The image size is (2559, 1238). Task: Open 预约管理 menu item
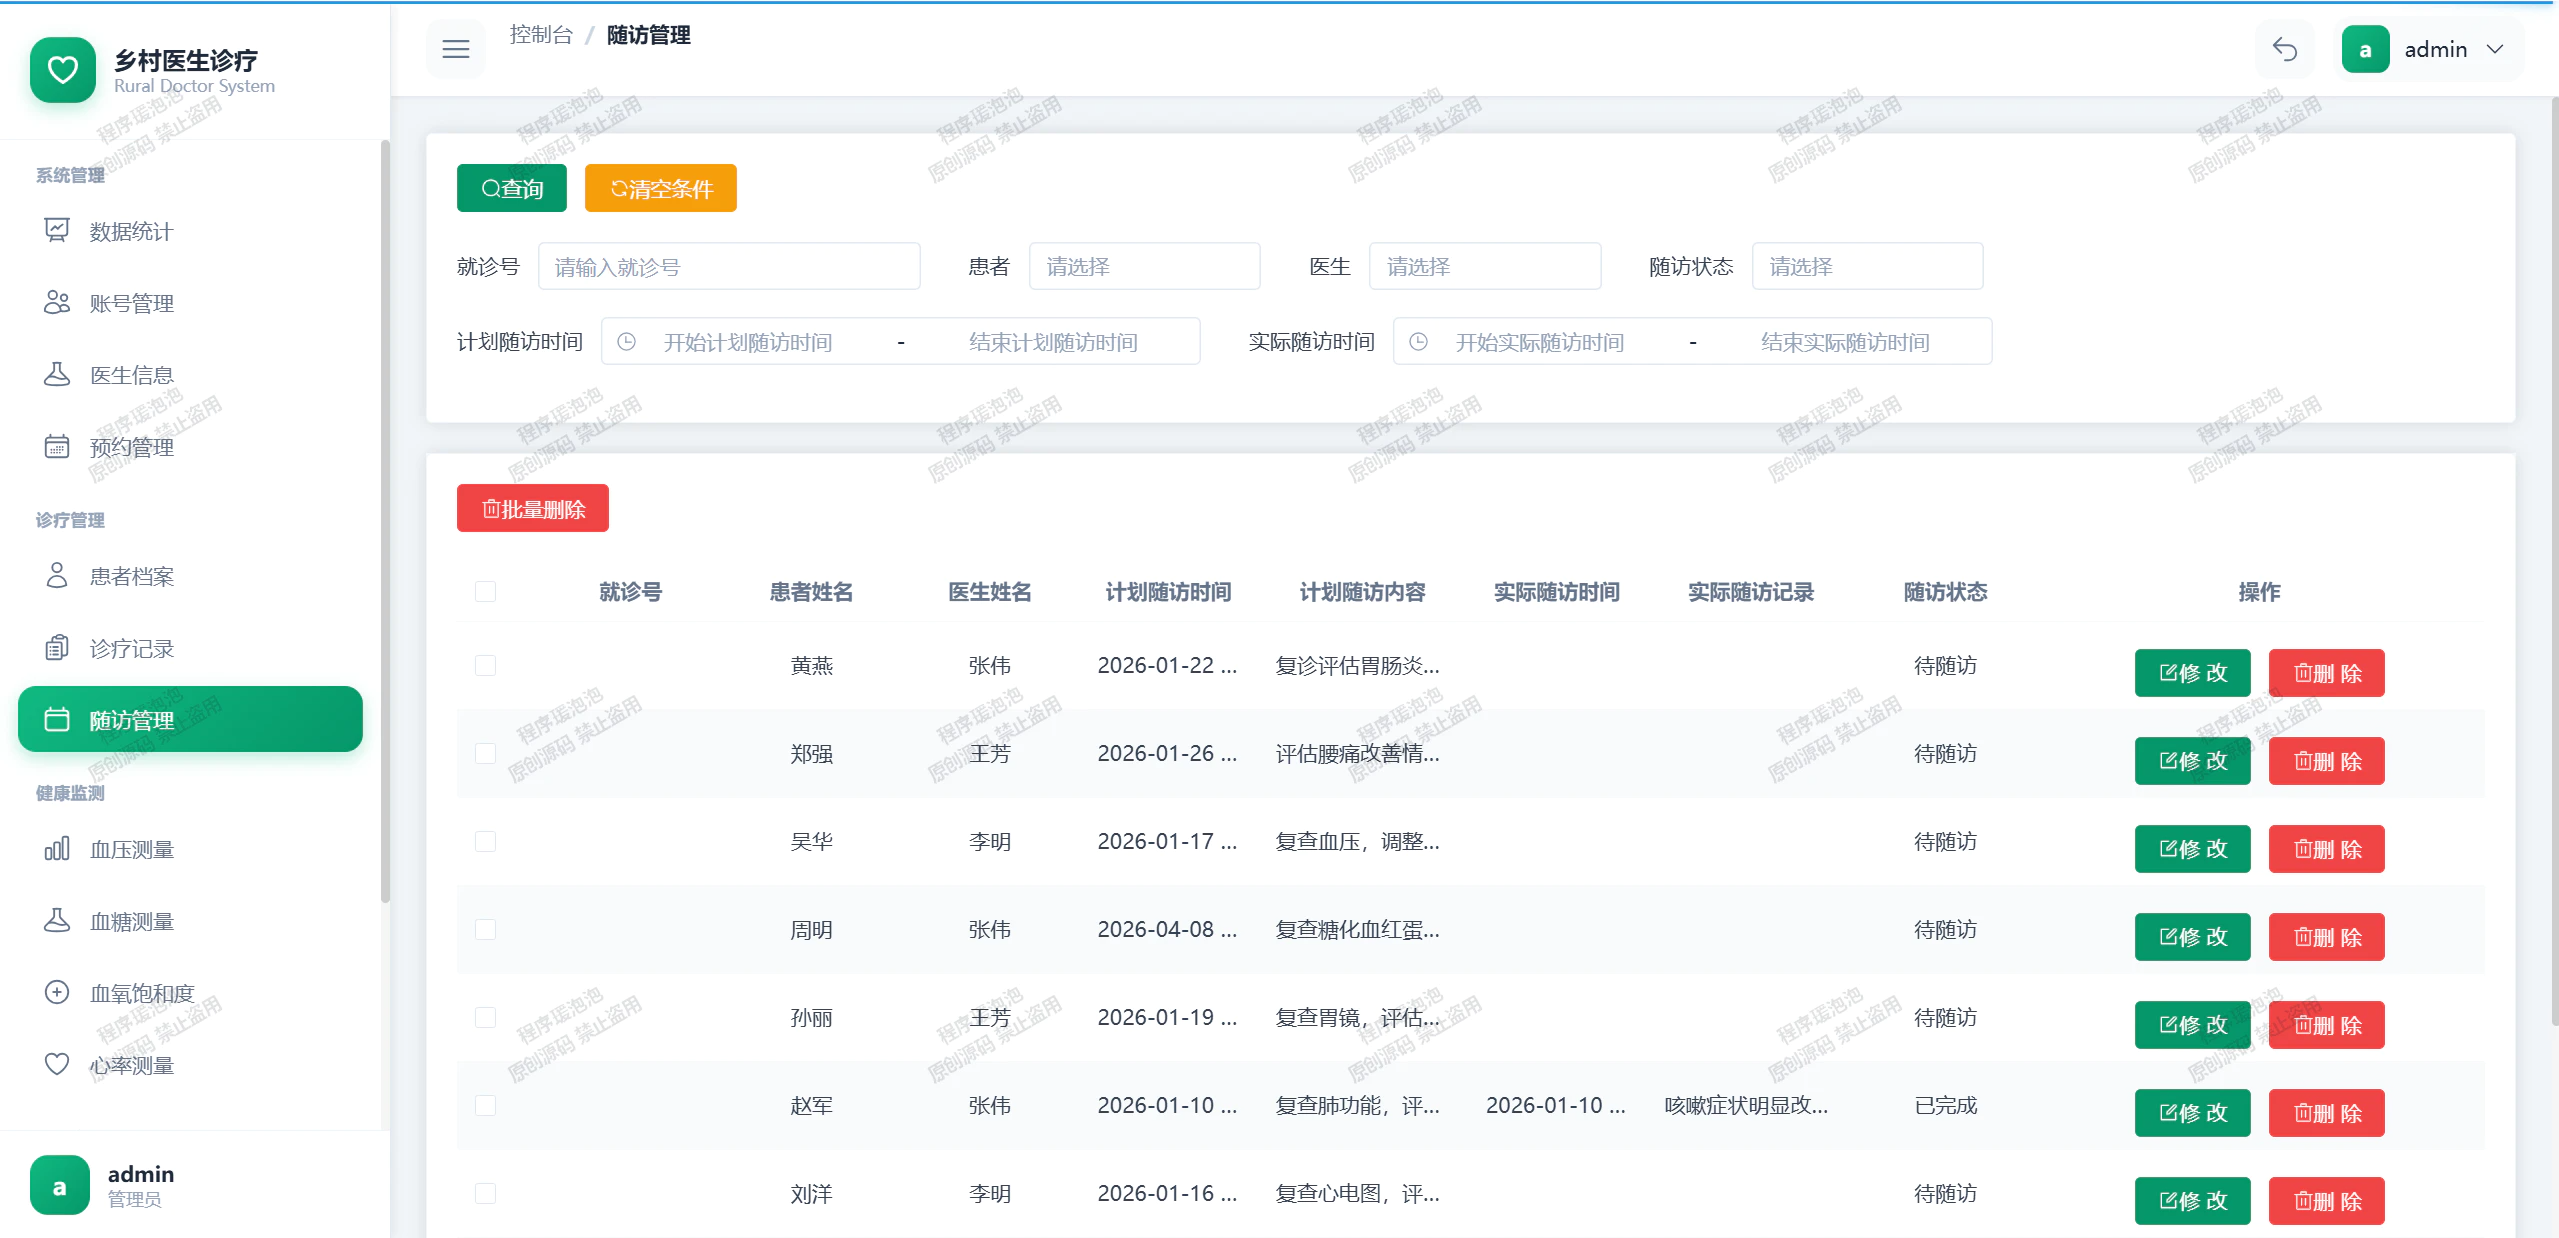coord(190,447)
